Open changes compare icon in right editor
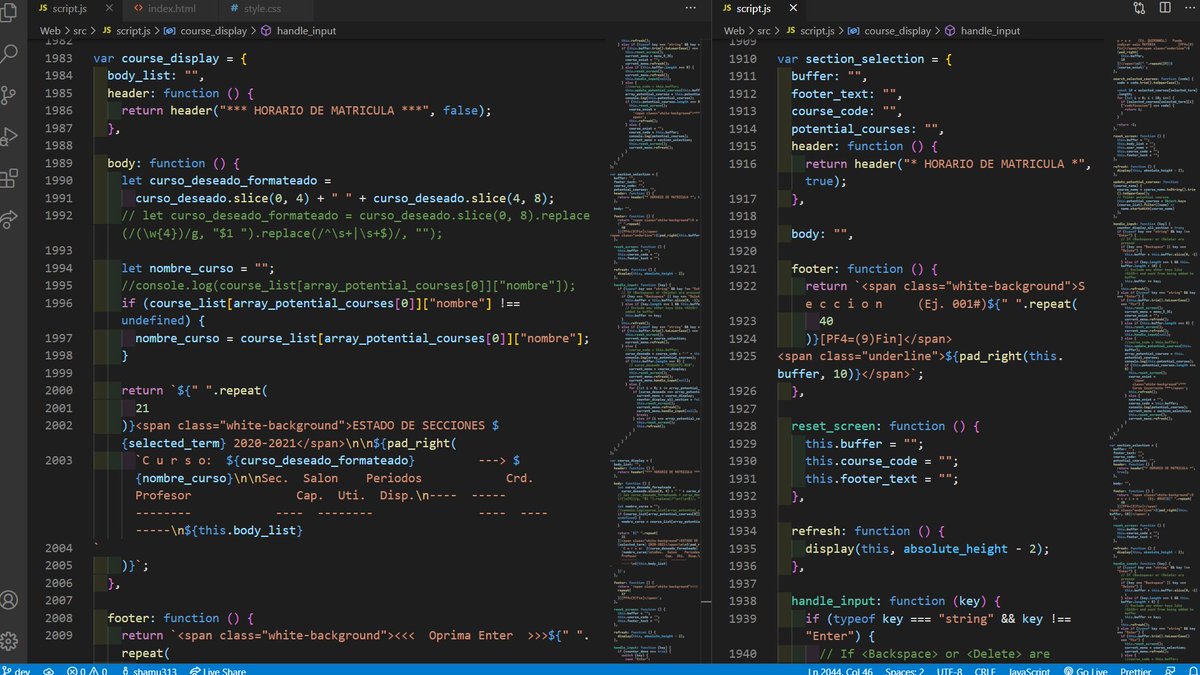The image size is (1200, 675). pyautogui.click(x=1139, y=8)
